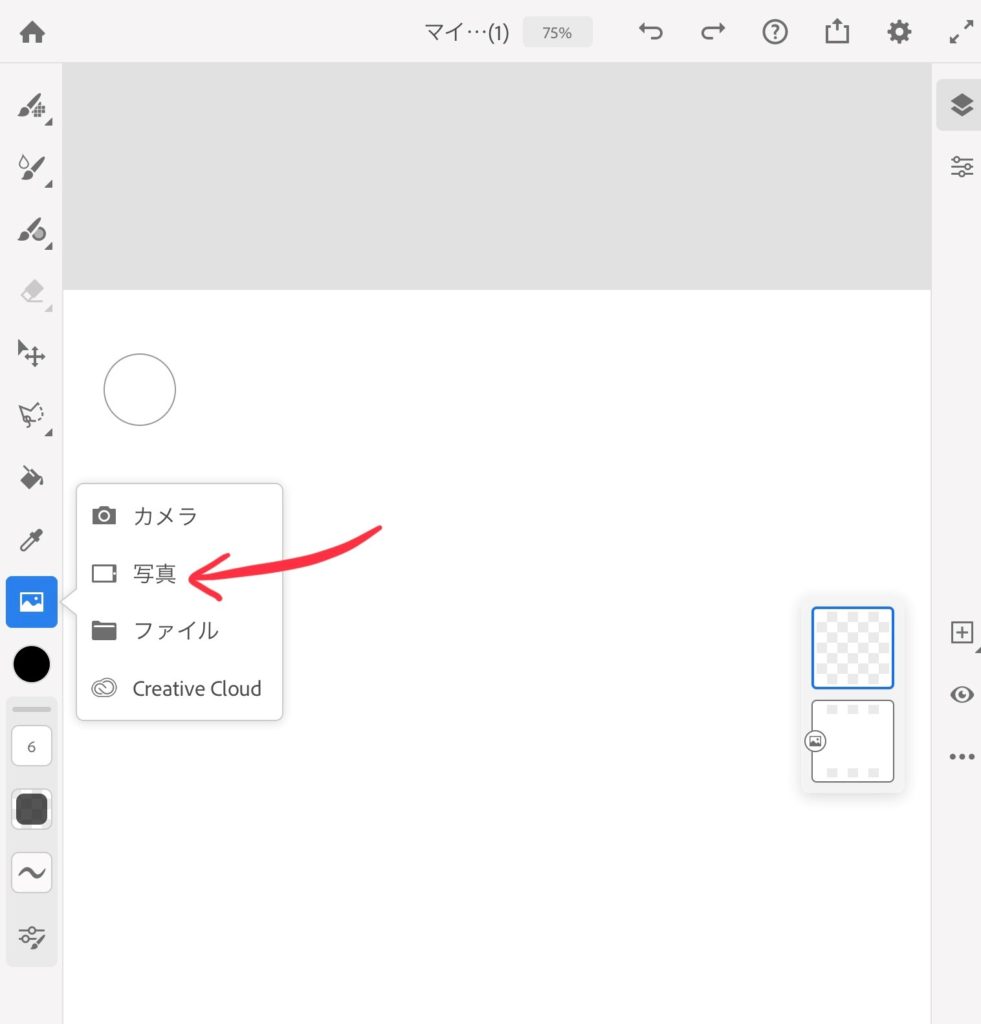Enter full screen mode
The height and width of the screenshot is (1024, 981).
click(x=961, y=31)
